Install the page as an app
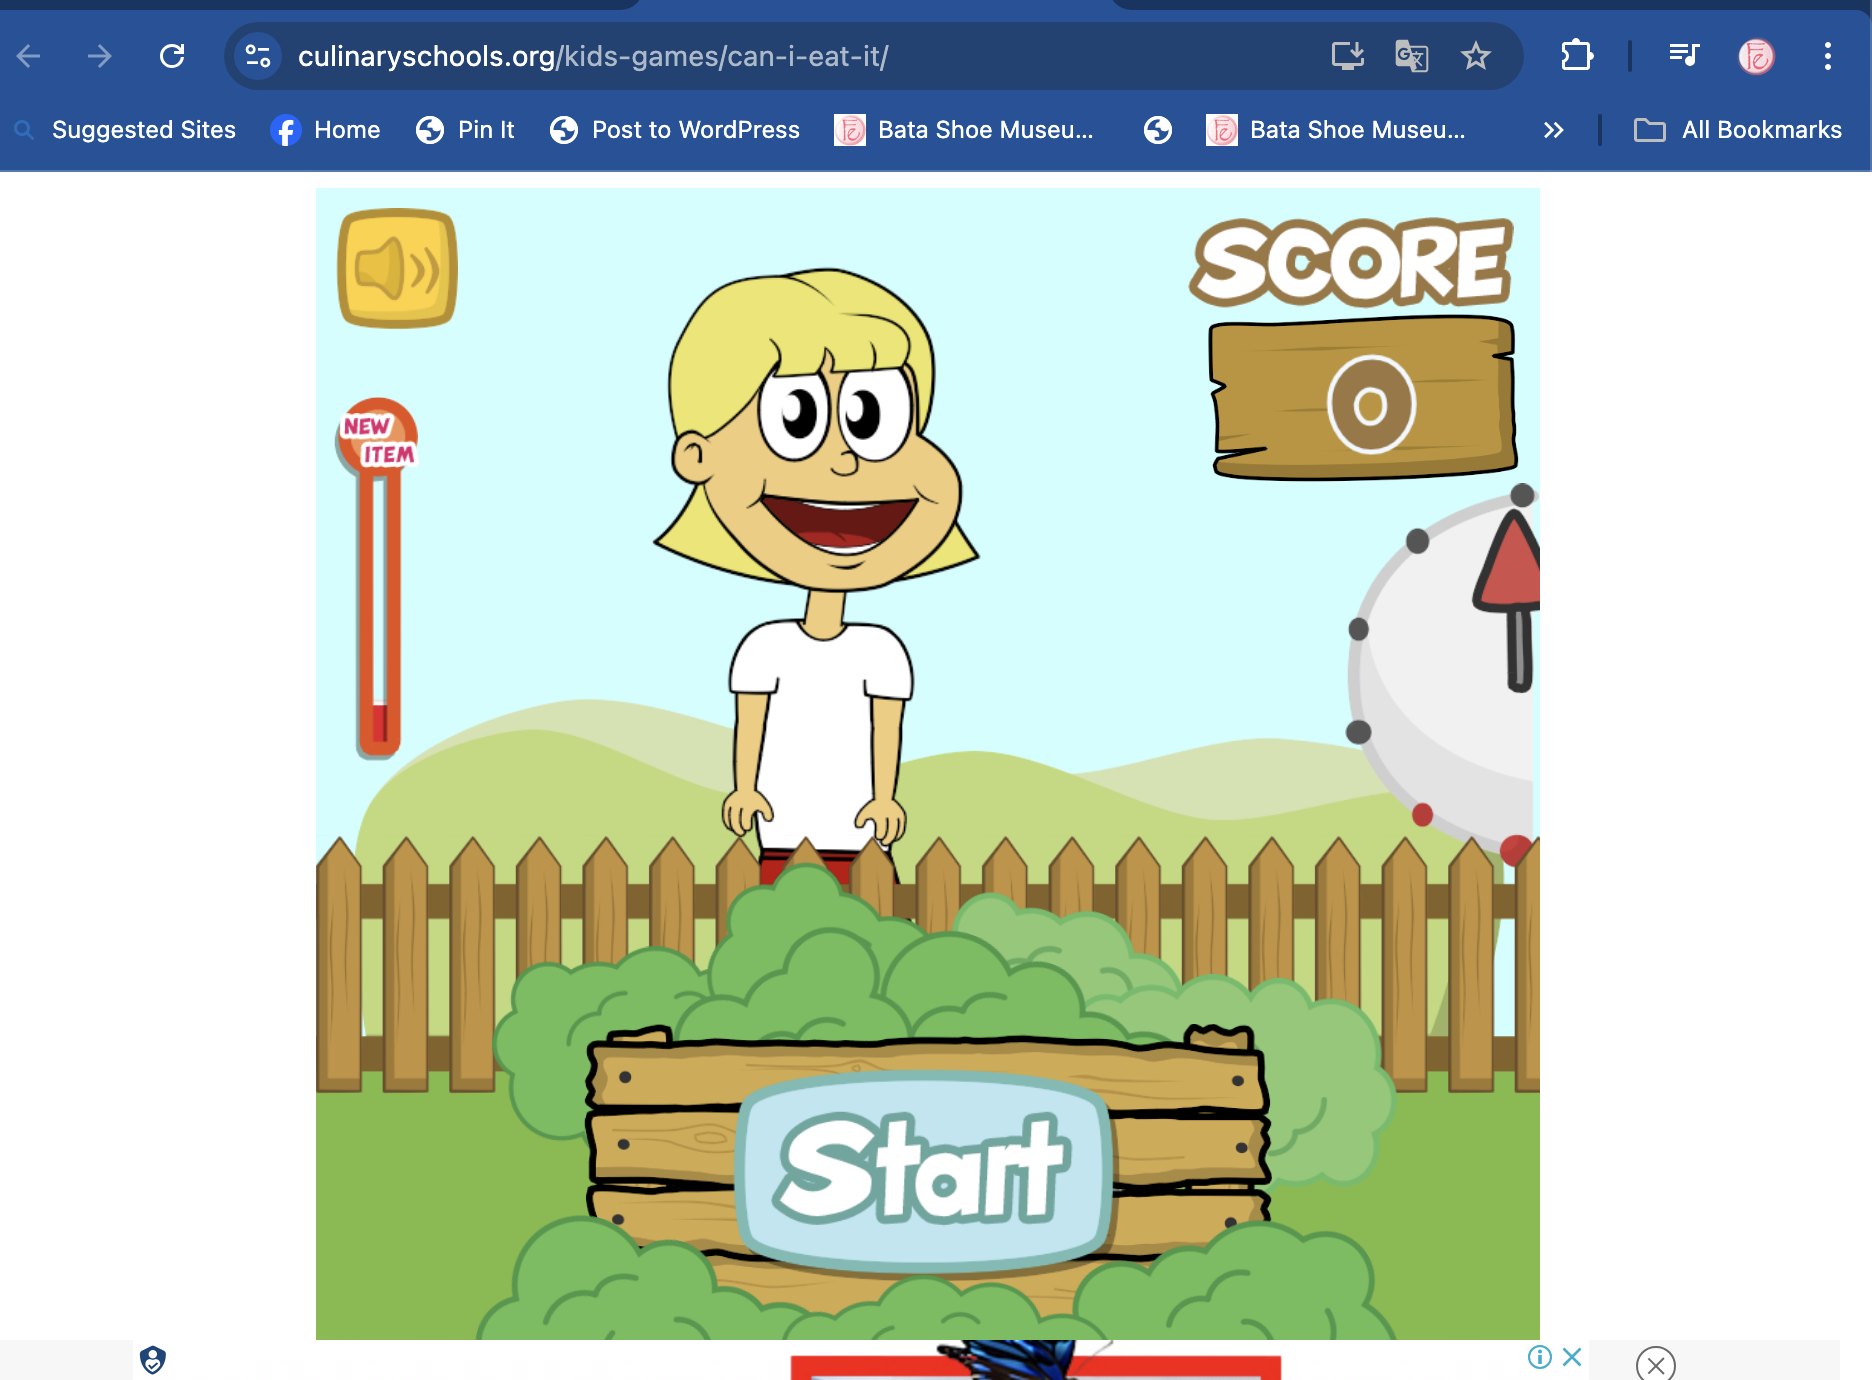The width and height of the screenshot is (1872, 1380). [1348, 56]
